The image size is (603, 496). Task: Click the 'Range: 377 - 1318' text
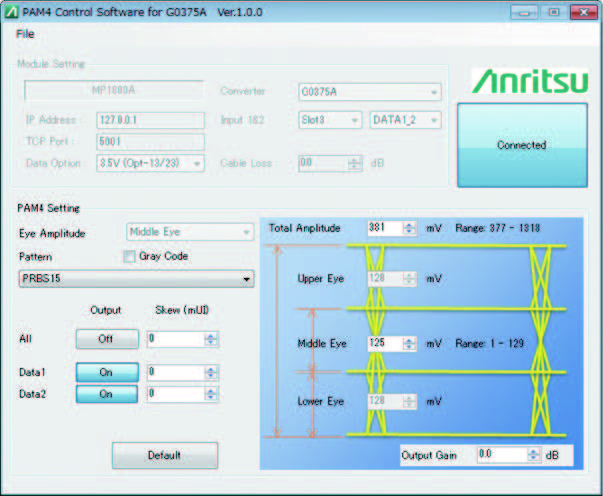tap(498, 228)
